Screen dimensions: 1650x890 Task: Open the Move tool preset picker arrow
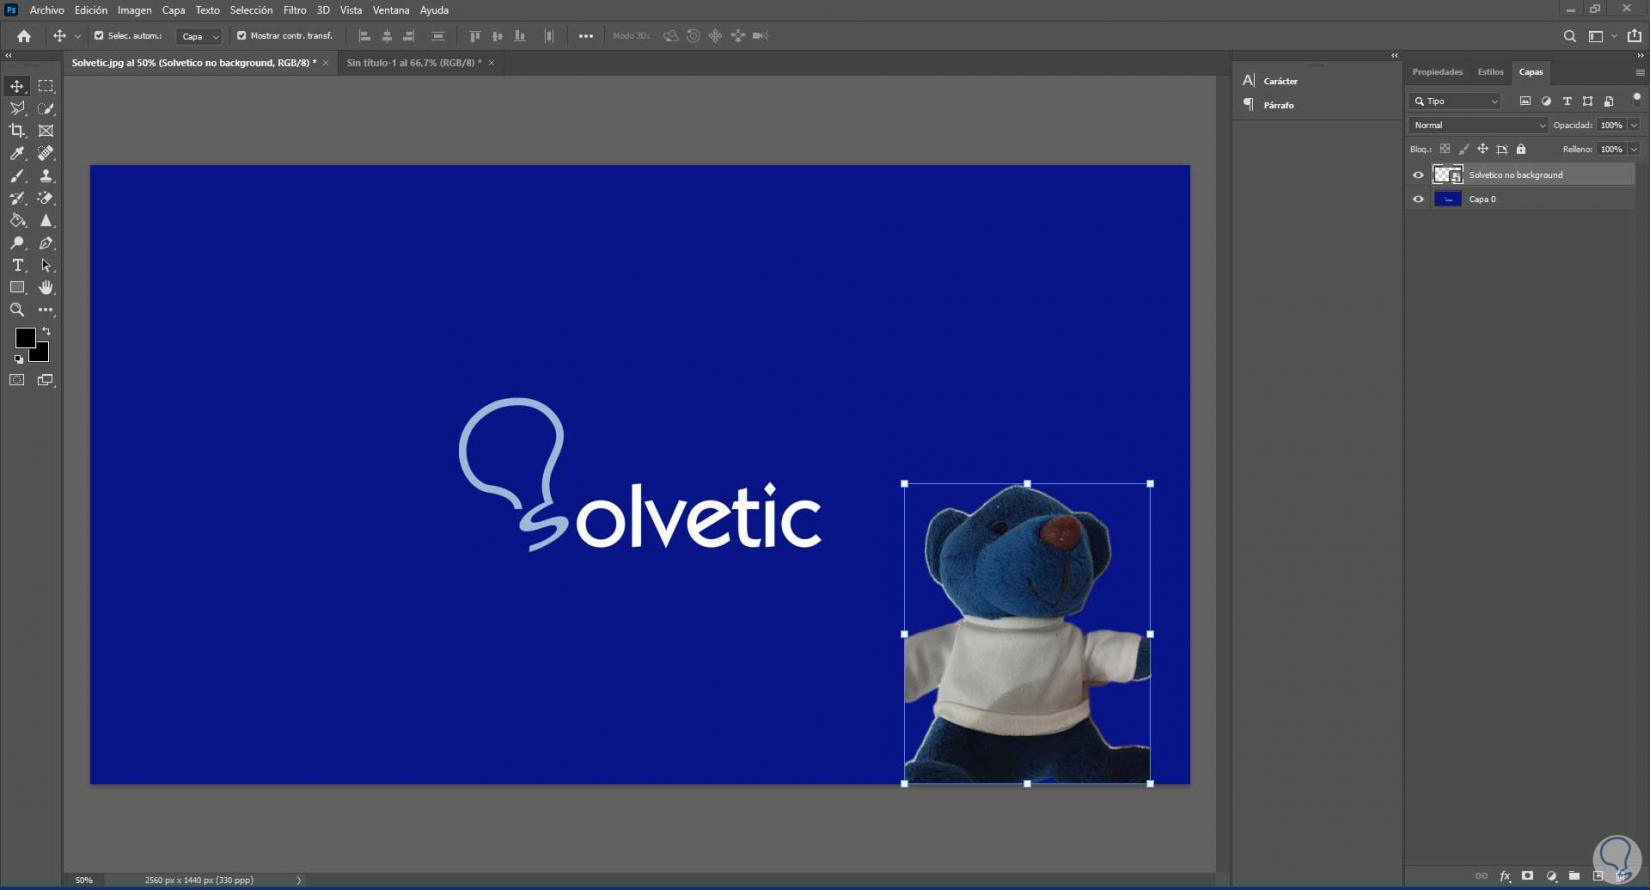point(78,36)
